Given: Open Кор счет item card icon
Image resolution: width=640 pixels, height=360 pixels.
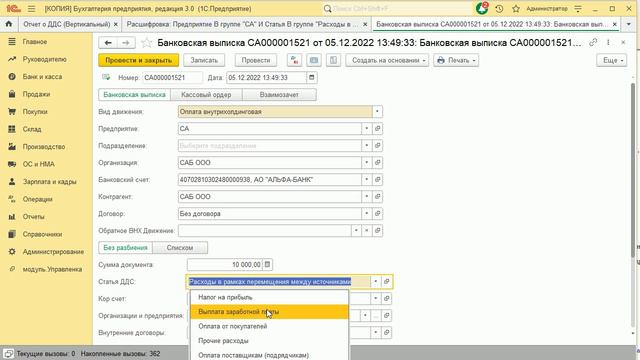Looking at the screenshot, I should [387, 298].
